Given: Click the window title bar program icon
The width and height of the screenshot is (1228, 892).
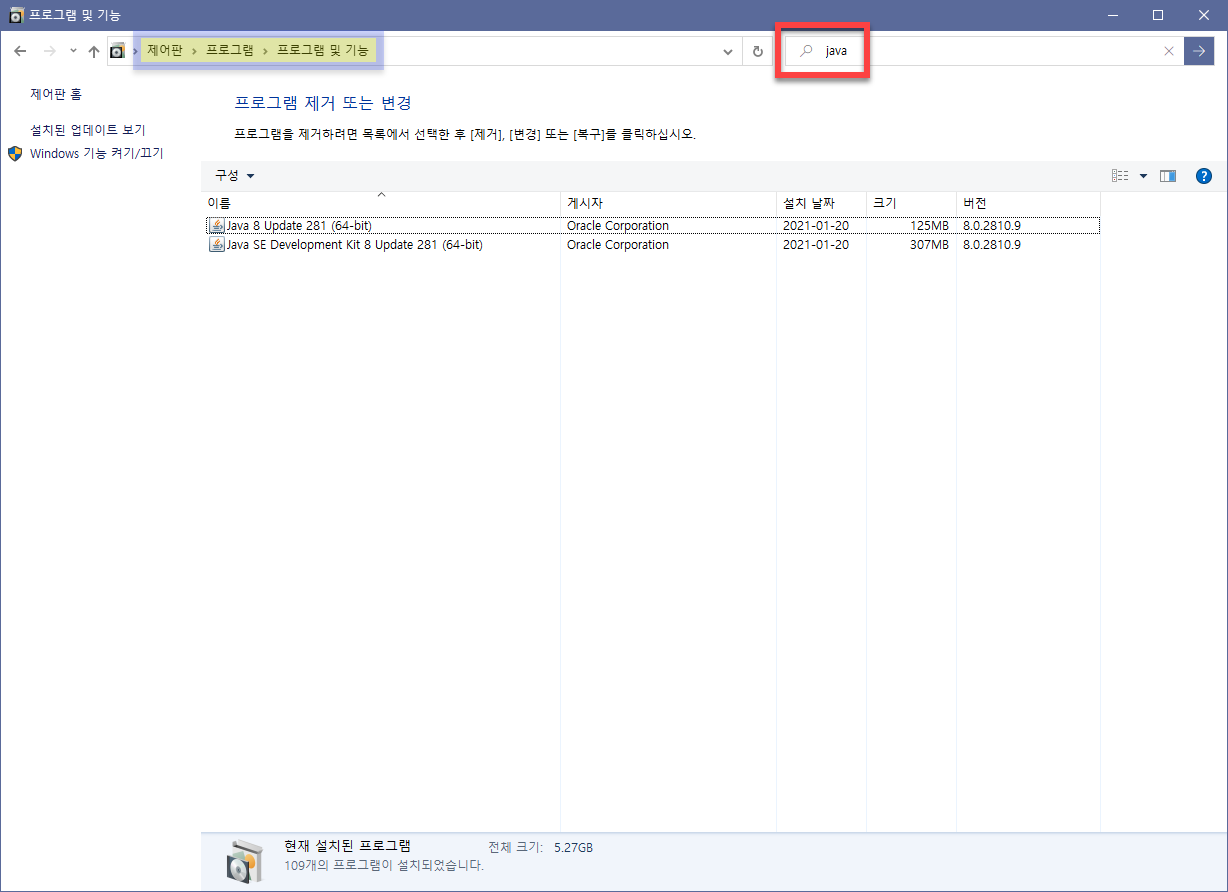Looking at the screenshot, I should point(16,15).
